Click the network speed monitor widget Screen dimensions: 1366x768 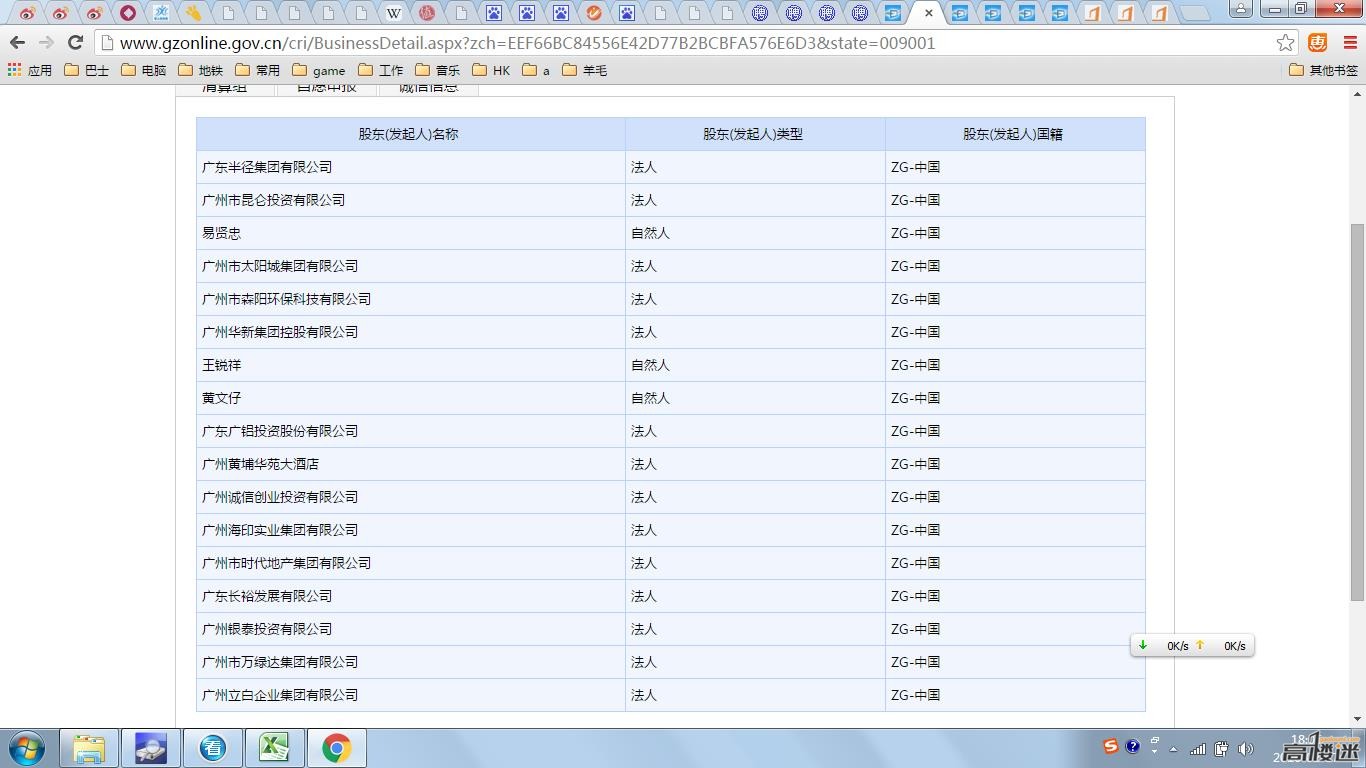(x=1192, y=646)
